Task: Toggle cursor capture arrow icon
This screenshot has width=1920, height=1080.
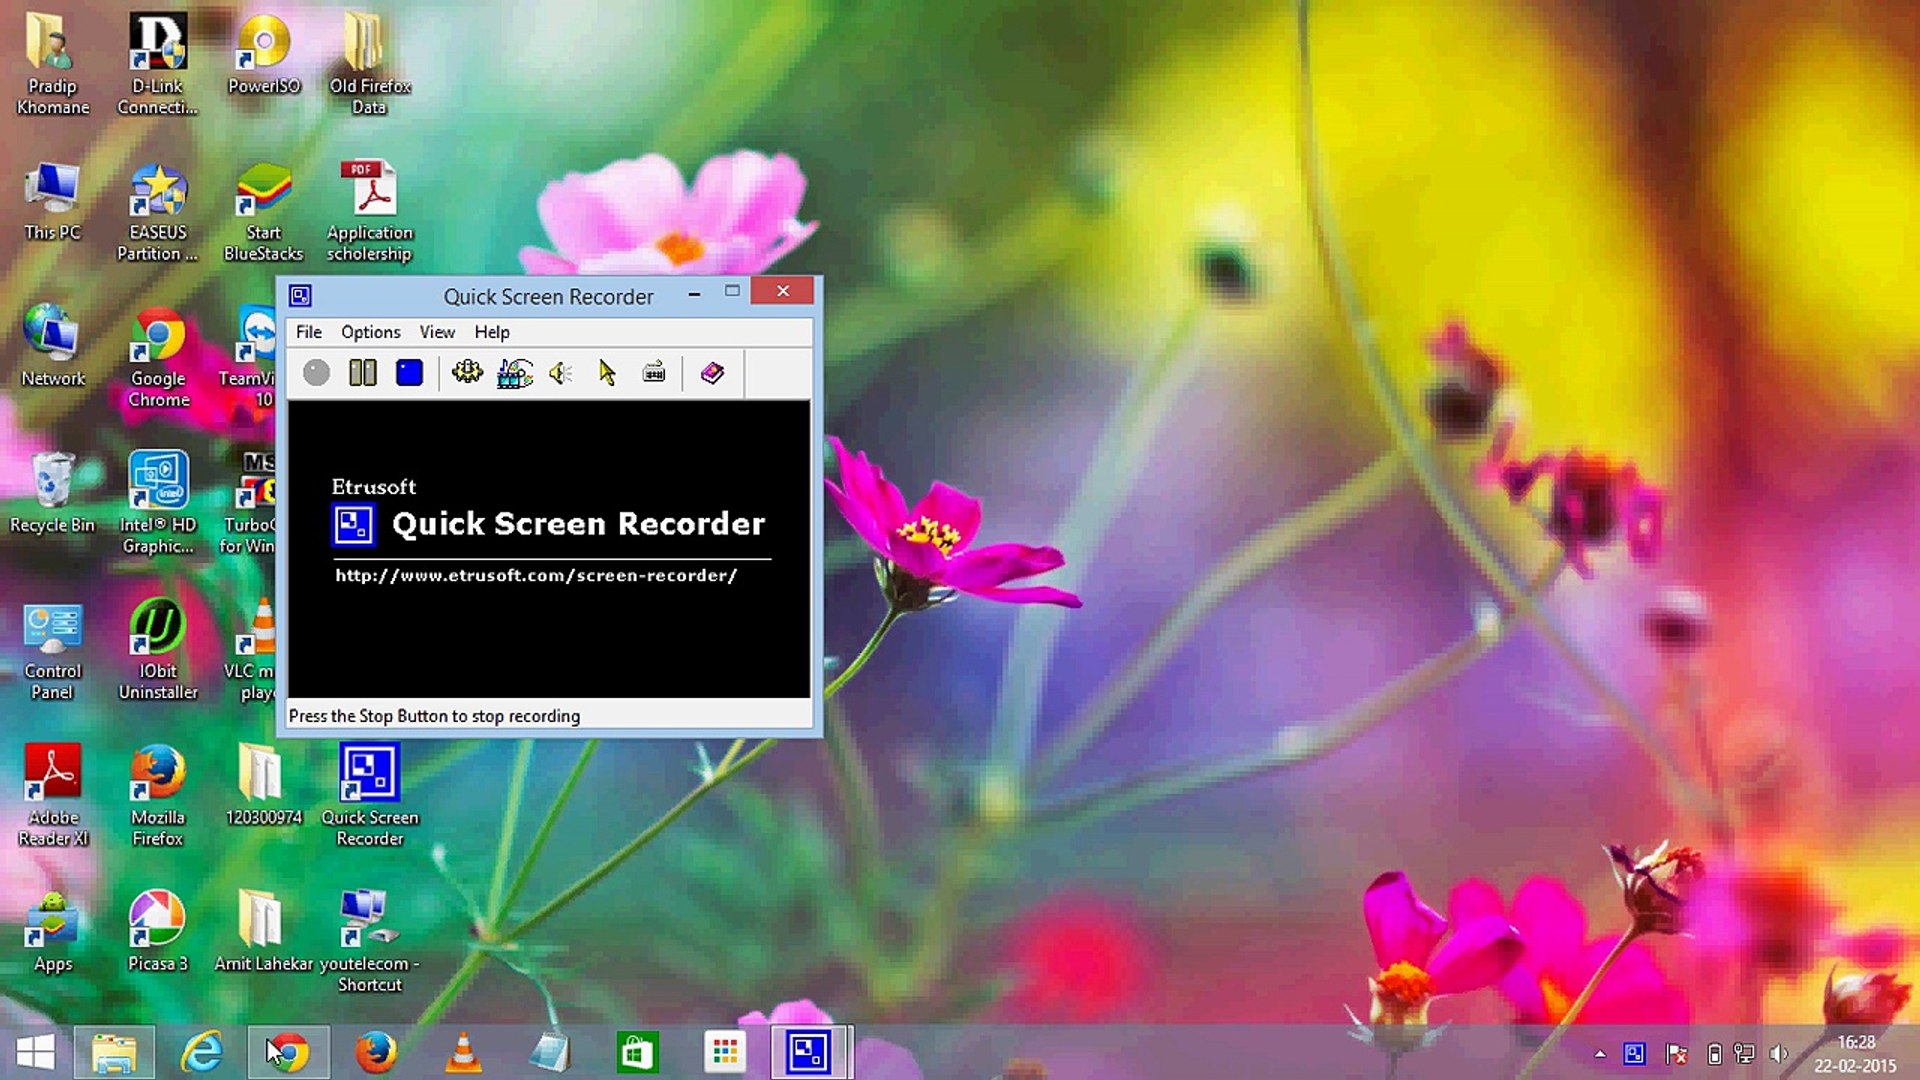Action: click(x=607, y=373)
